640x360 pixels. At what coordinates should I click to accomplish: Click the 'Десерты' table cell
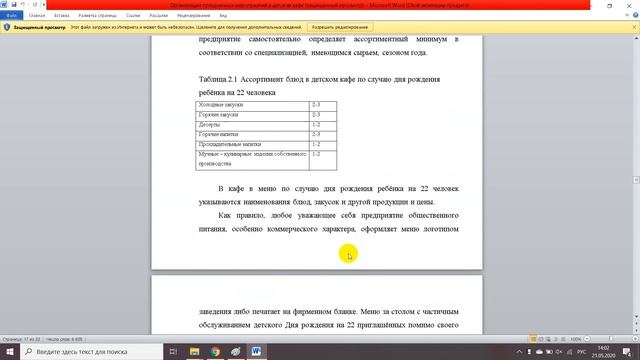252,125
